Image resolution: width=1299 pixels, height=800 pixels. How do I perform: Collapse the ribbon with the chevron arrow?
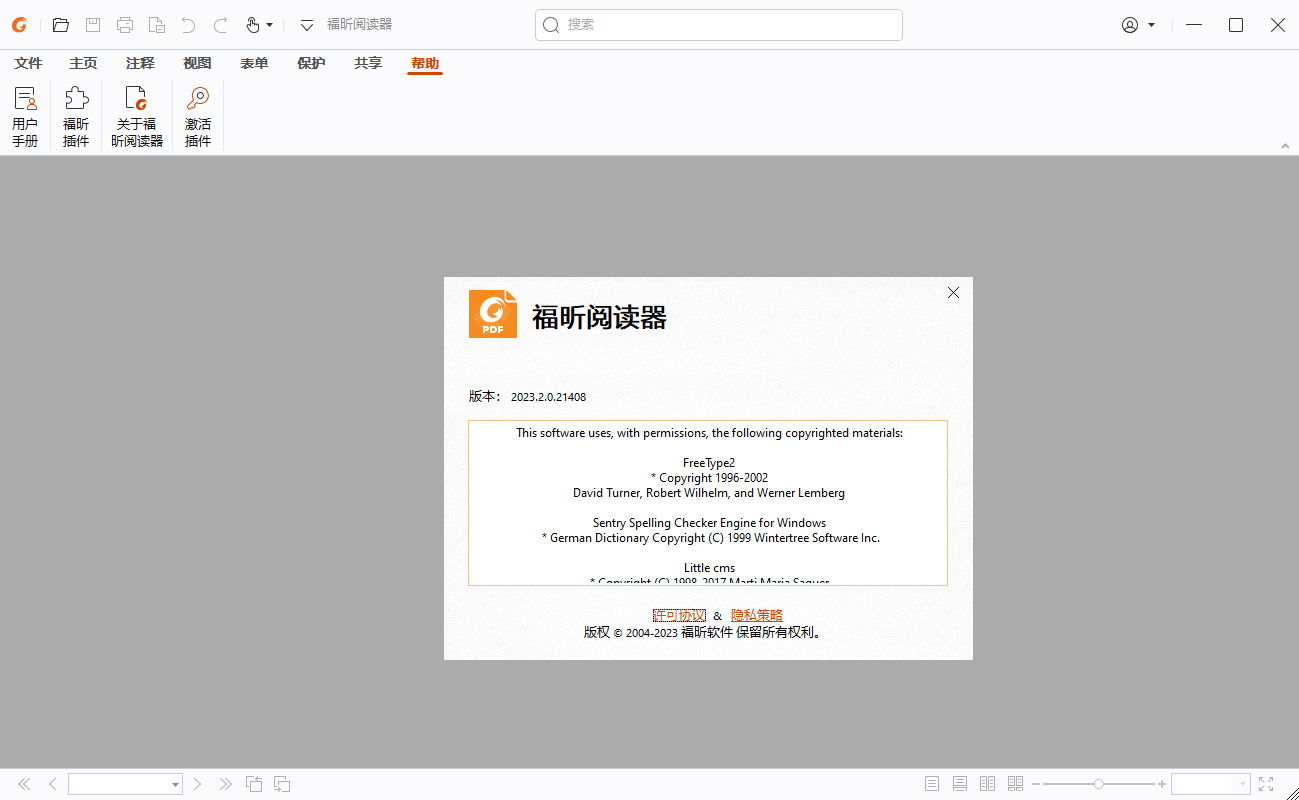[x=1285, y=145]
